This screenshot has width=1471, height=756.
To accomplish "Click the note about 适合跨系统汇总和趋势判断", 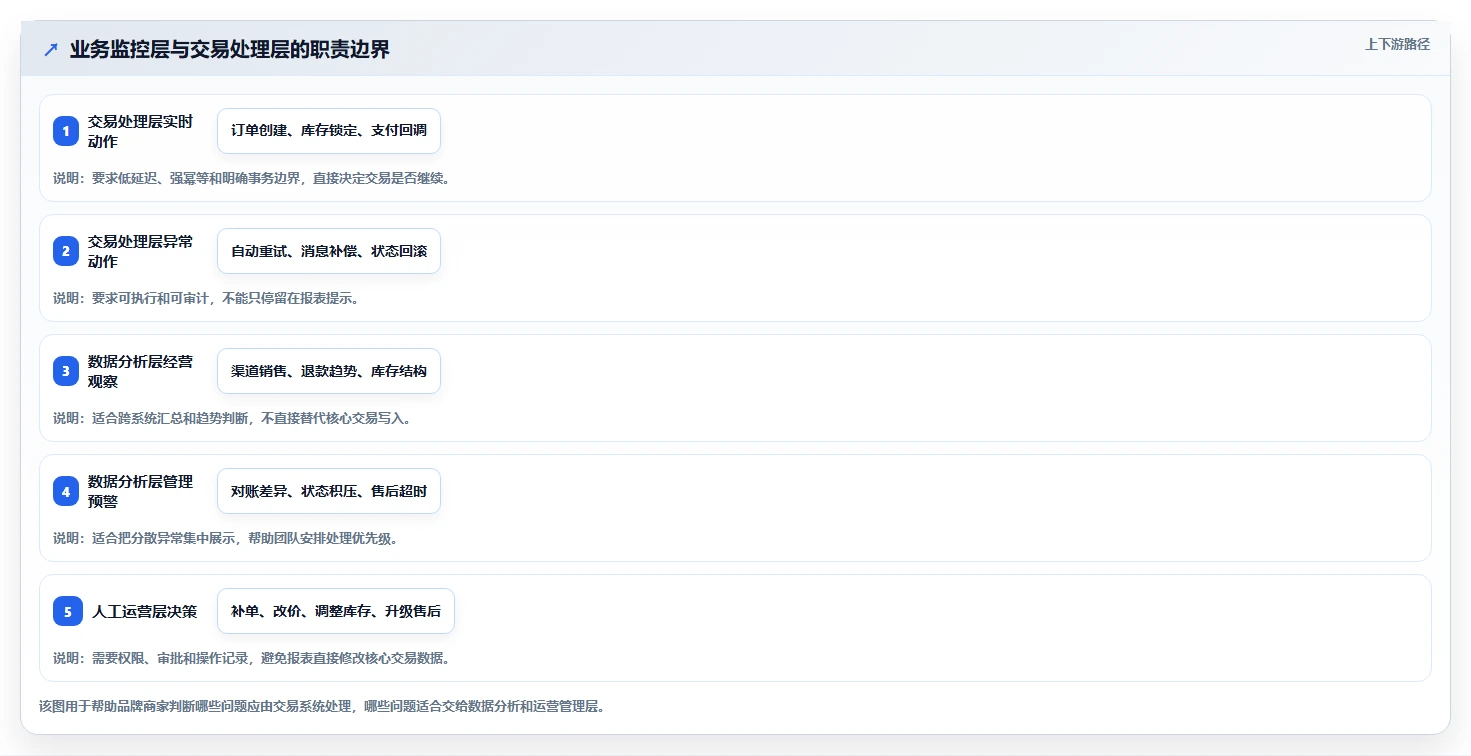I will pos(232,418).
